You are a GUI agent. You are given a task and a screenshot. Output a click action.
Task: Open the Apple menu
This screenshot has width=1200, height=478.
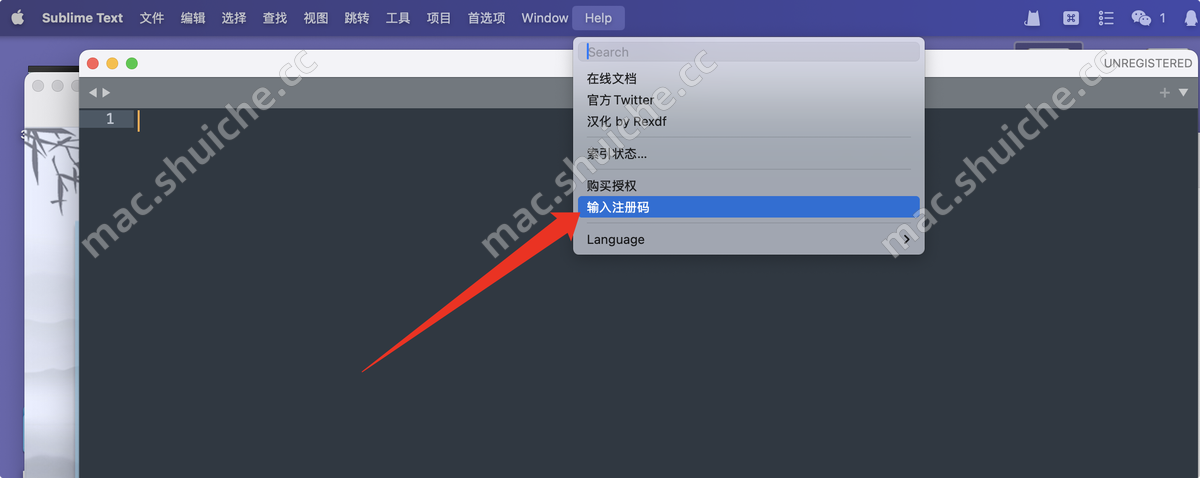tap(17, 18)
